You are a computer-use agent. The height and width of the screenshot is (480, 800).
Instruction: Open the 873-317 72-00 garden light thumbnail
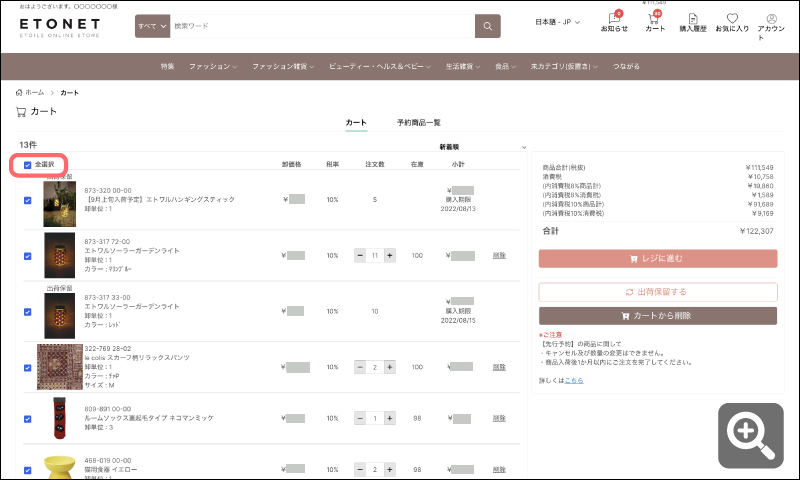pyautogui.click(x=59, y=256)
